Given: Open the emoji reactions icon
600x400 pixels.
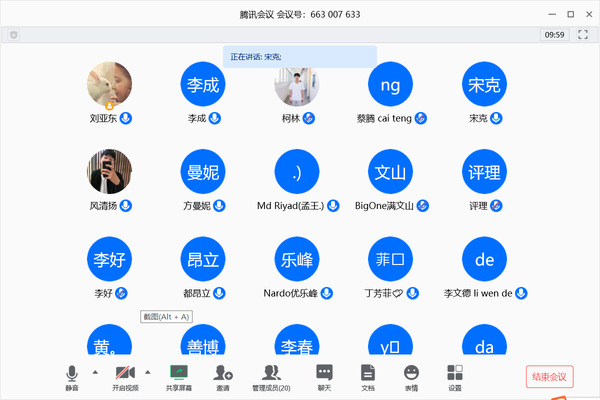Looking at the screenshot, I should tap(411, 373).
